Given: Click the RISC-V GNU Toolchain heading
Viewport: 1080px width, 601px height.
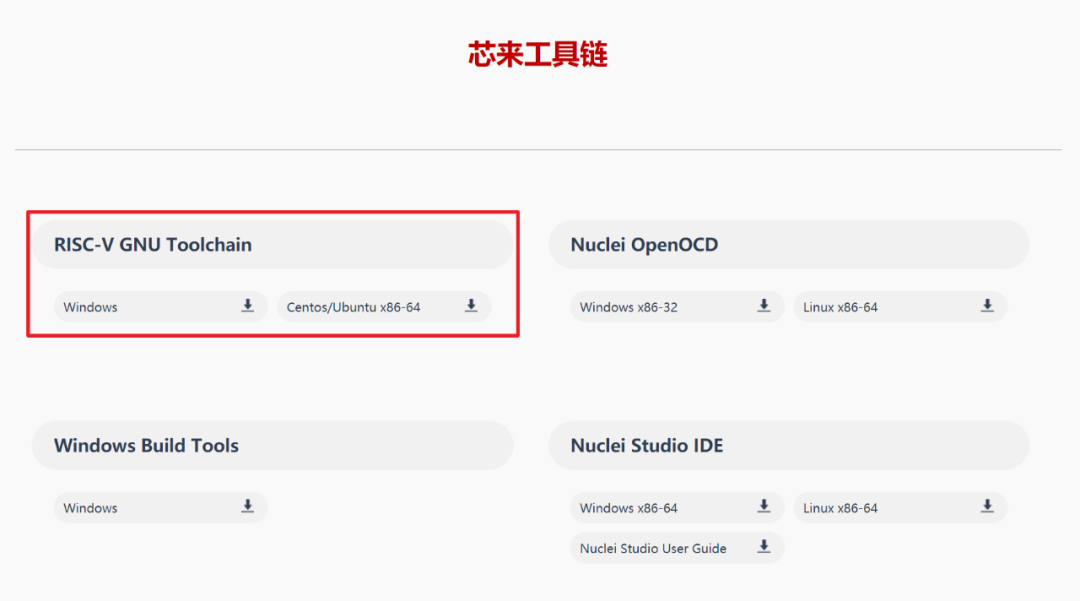Looking at the screenshot, I should (x=153, y=244).
